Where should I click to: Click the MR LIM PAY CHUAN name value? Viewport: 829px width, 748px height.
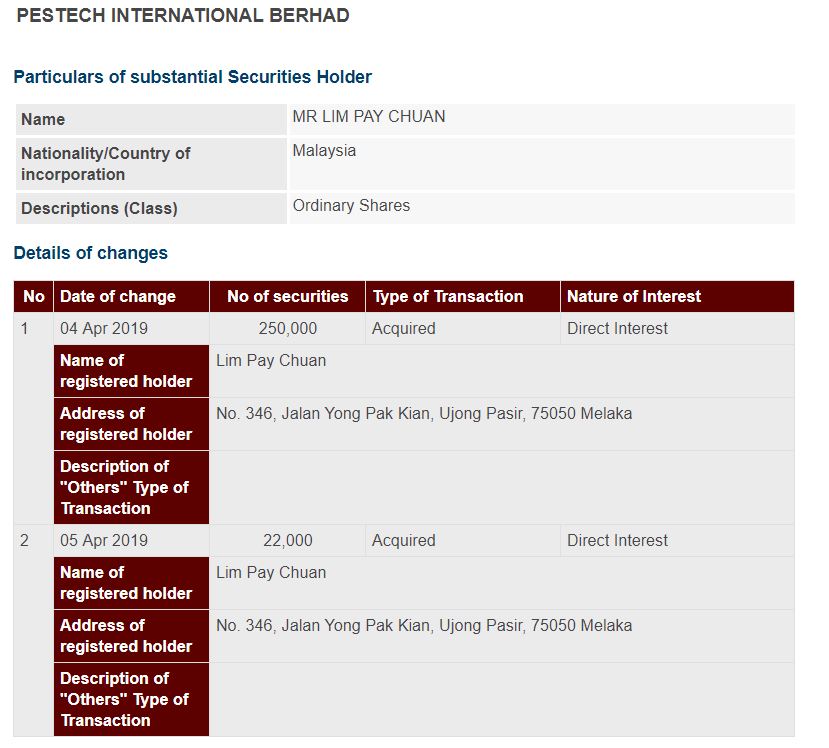pyautogui.click(x=369, y=116)
